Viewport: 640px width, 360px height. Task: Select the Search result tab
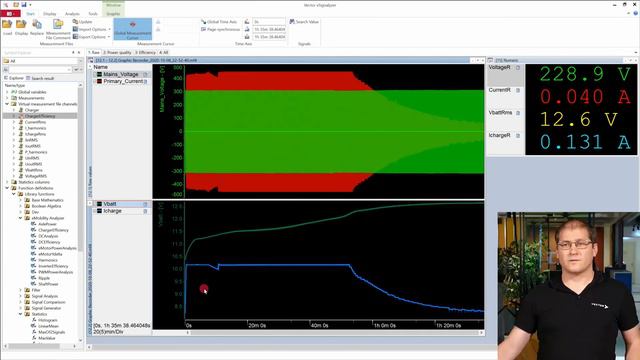(x=40, y=78)
